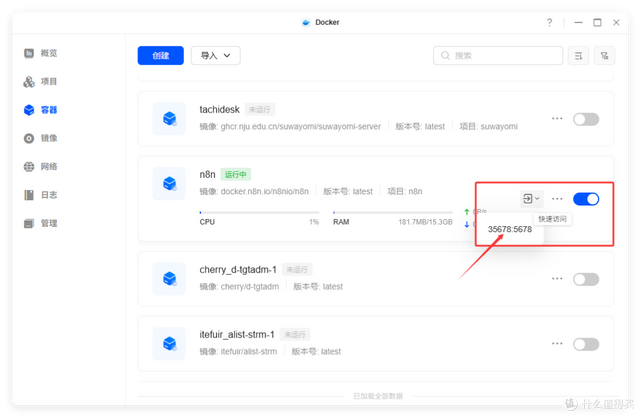This screenshot has height=417, width=640.
Task: Switch to the 网络 network section
Action: click(x=40, y=166)
